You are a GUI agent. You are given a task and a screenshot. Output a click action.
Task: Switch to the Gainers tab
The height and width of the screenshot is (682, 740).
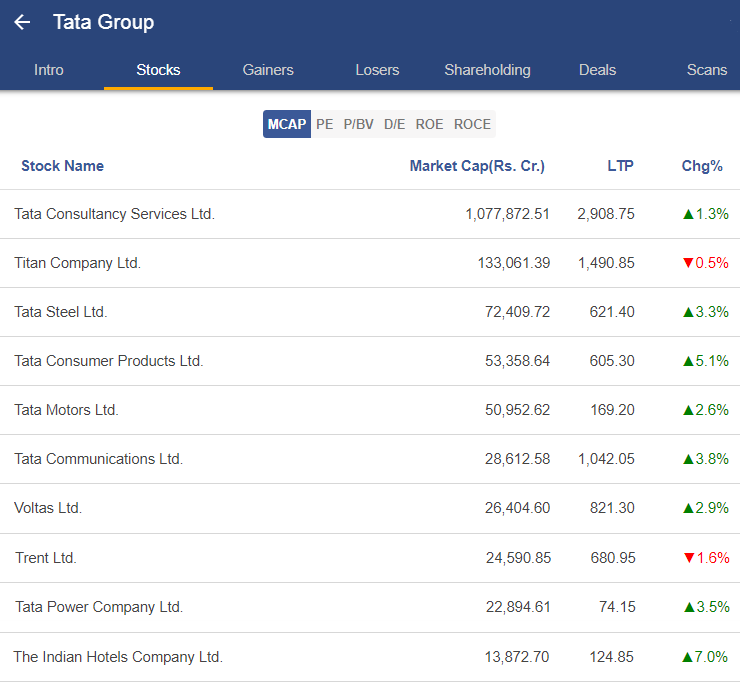268,70
